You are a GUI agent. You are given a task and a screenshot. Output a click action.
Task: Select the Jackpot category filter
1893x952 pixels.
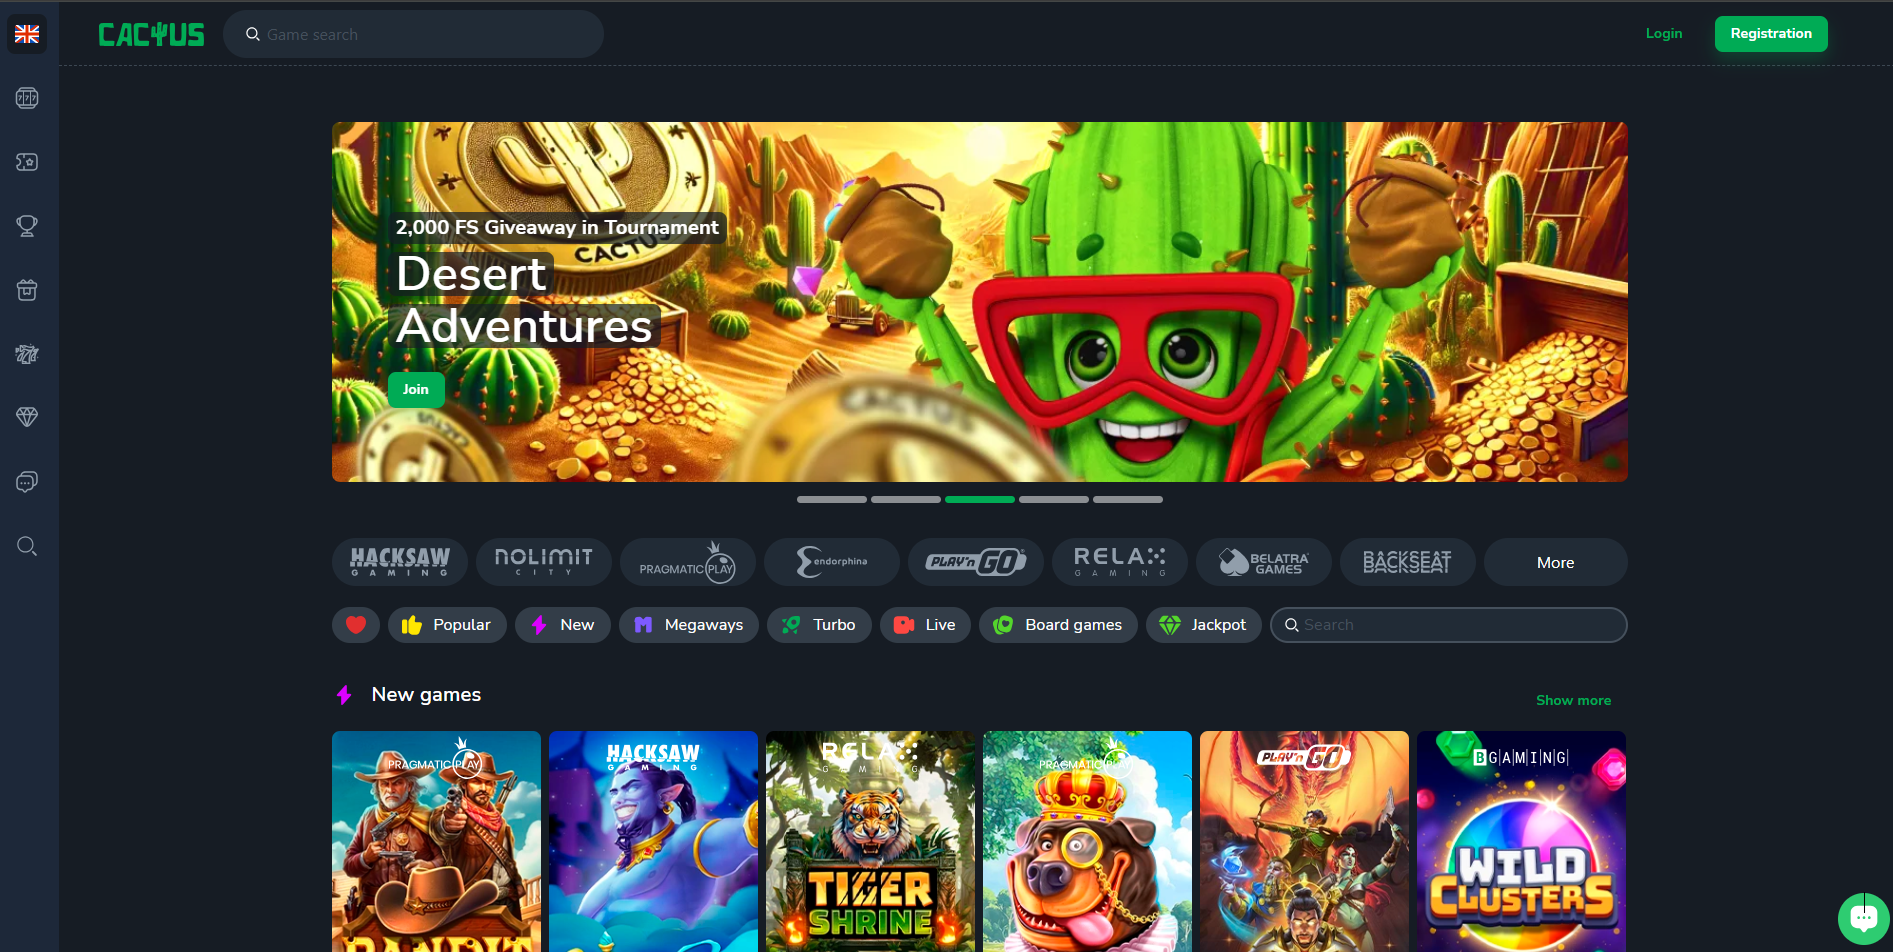1204,625
